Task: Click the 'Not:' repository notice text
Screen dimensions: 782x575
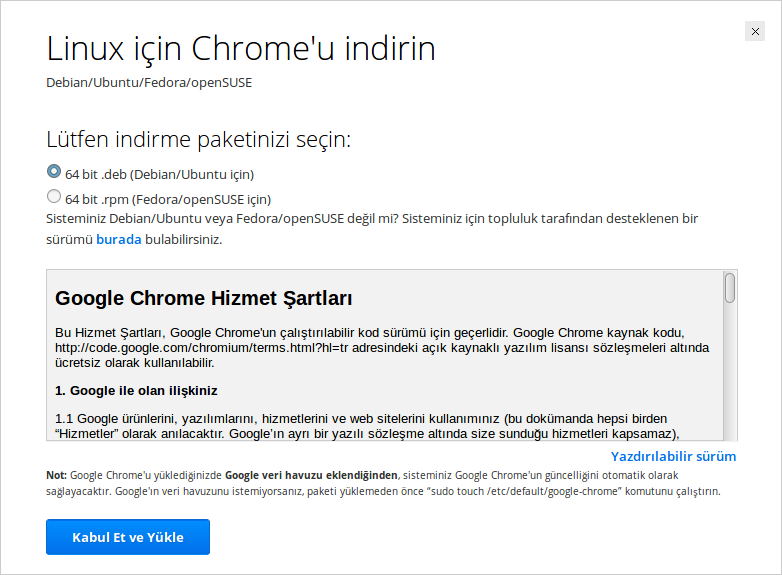Action: 383,483
